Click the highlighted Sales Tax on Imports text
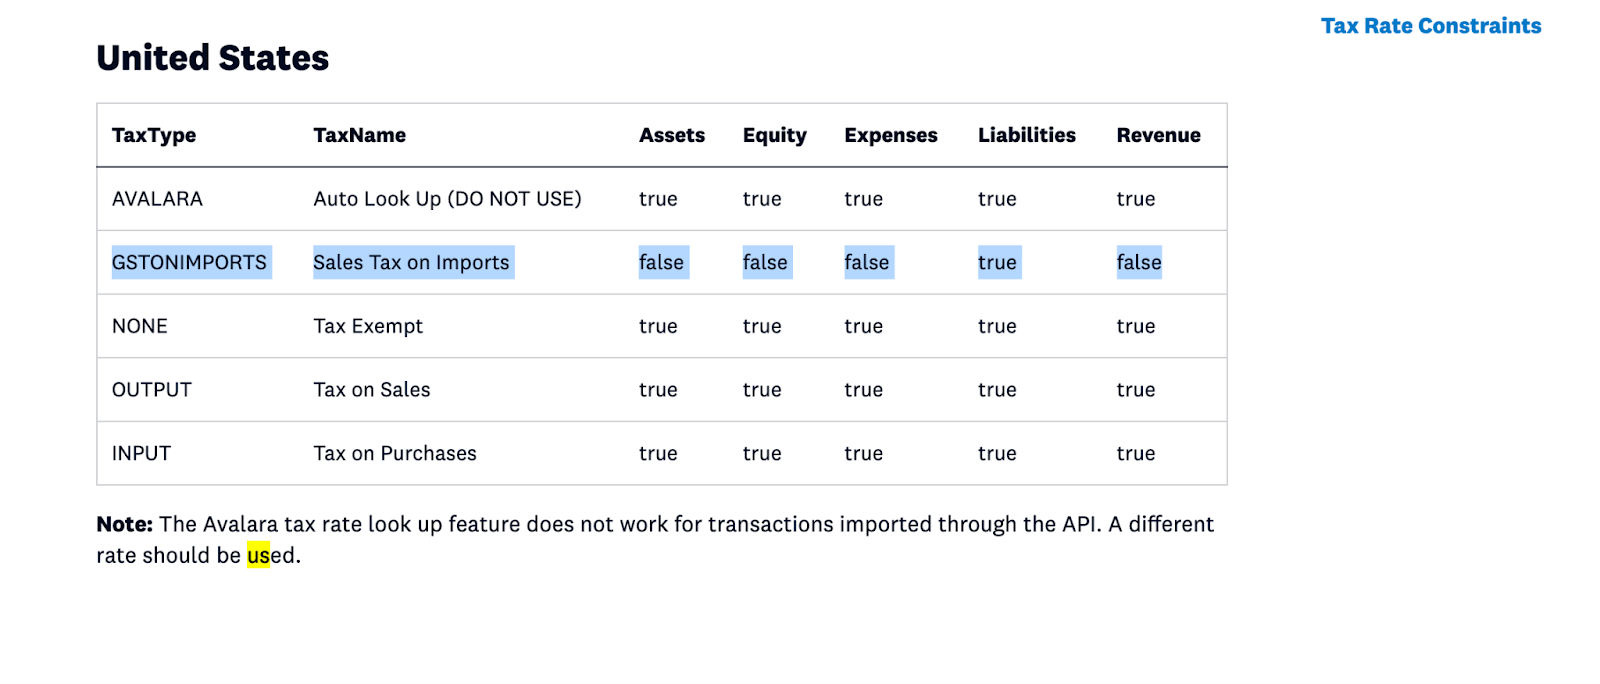 [x=411, y=263]
